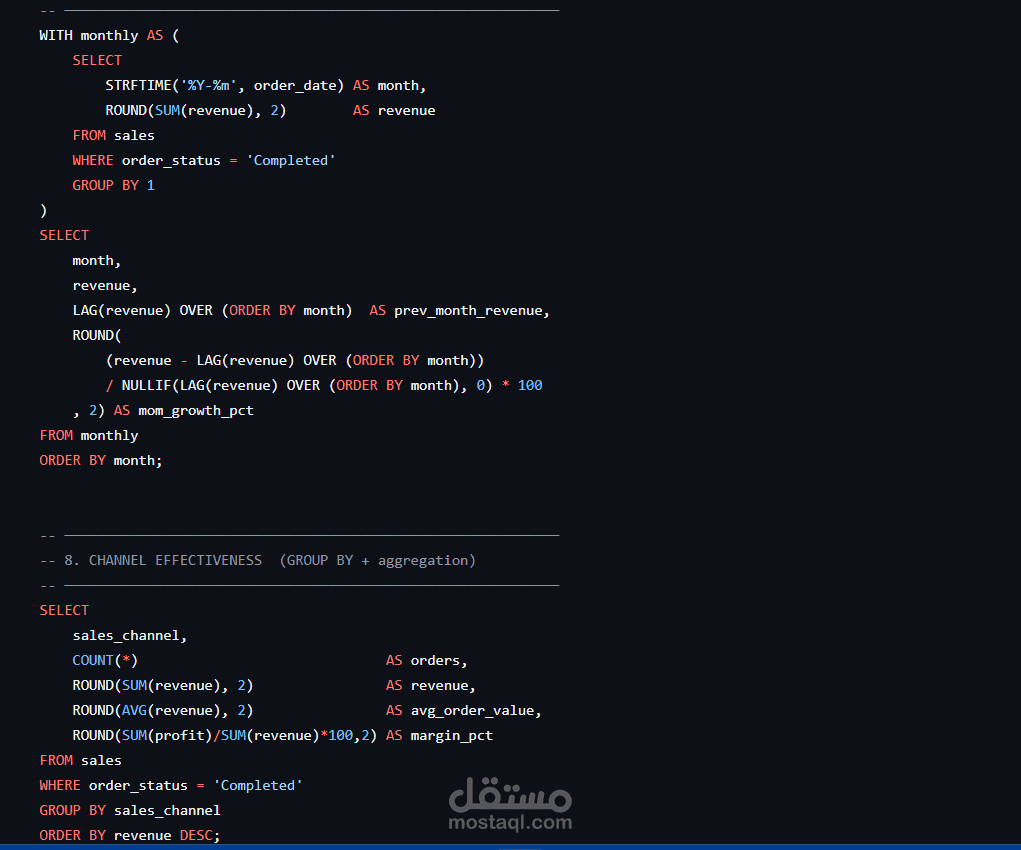Open the mostaql.com watermark link
1021x850 pixels.
[x=510, y=823]
